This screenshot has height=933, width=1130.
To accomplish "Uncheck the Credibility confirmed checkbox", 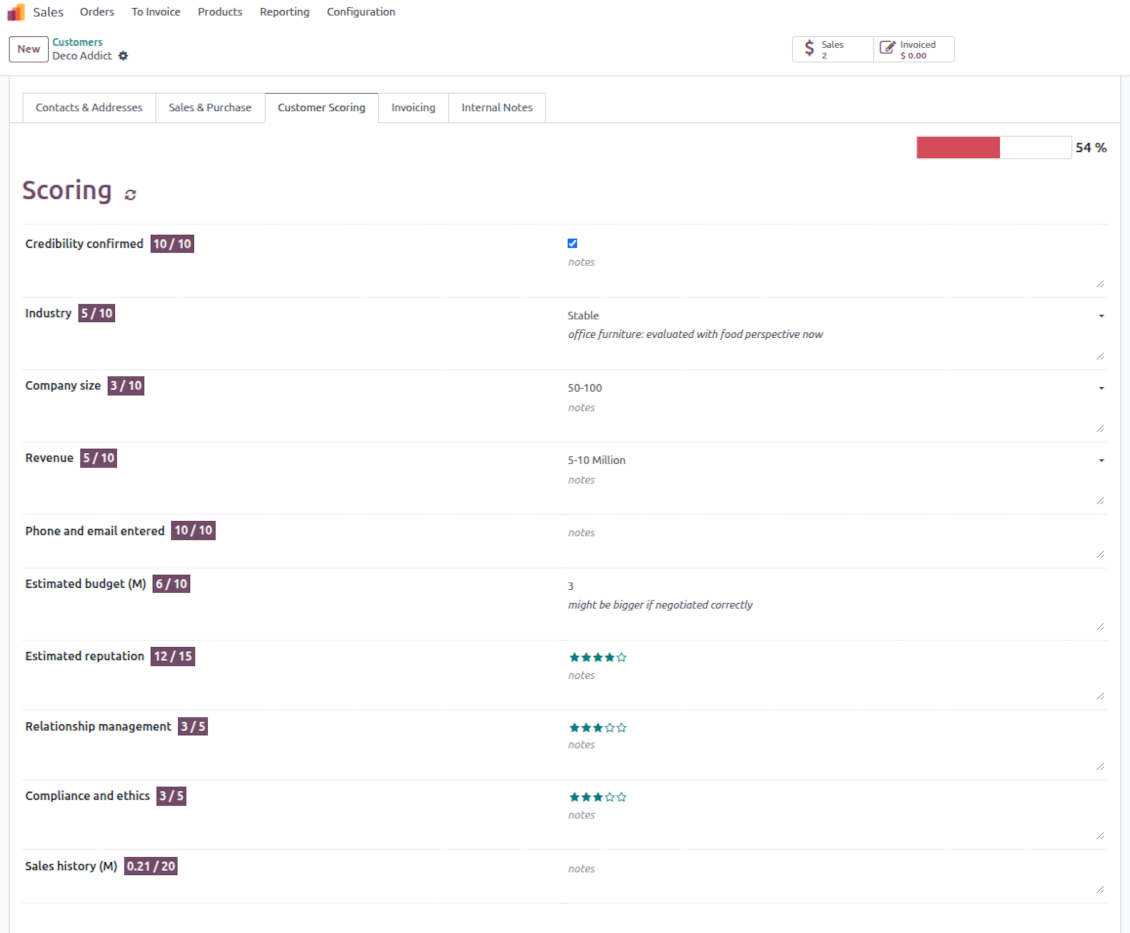I will point(572,243).
